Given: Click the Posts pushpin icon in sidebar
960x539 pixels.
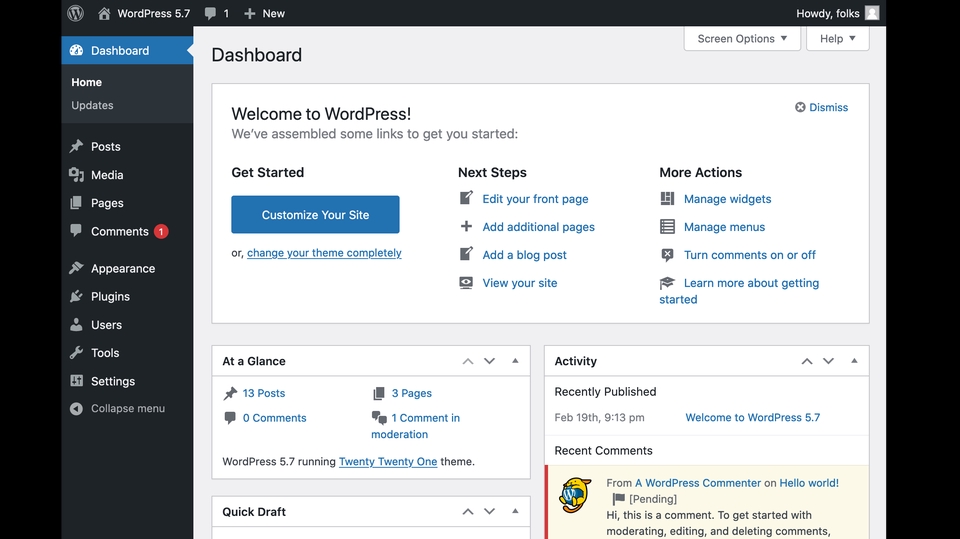Looking at the screenshot, I should pos(76,146).
